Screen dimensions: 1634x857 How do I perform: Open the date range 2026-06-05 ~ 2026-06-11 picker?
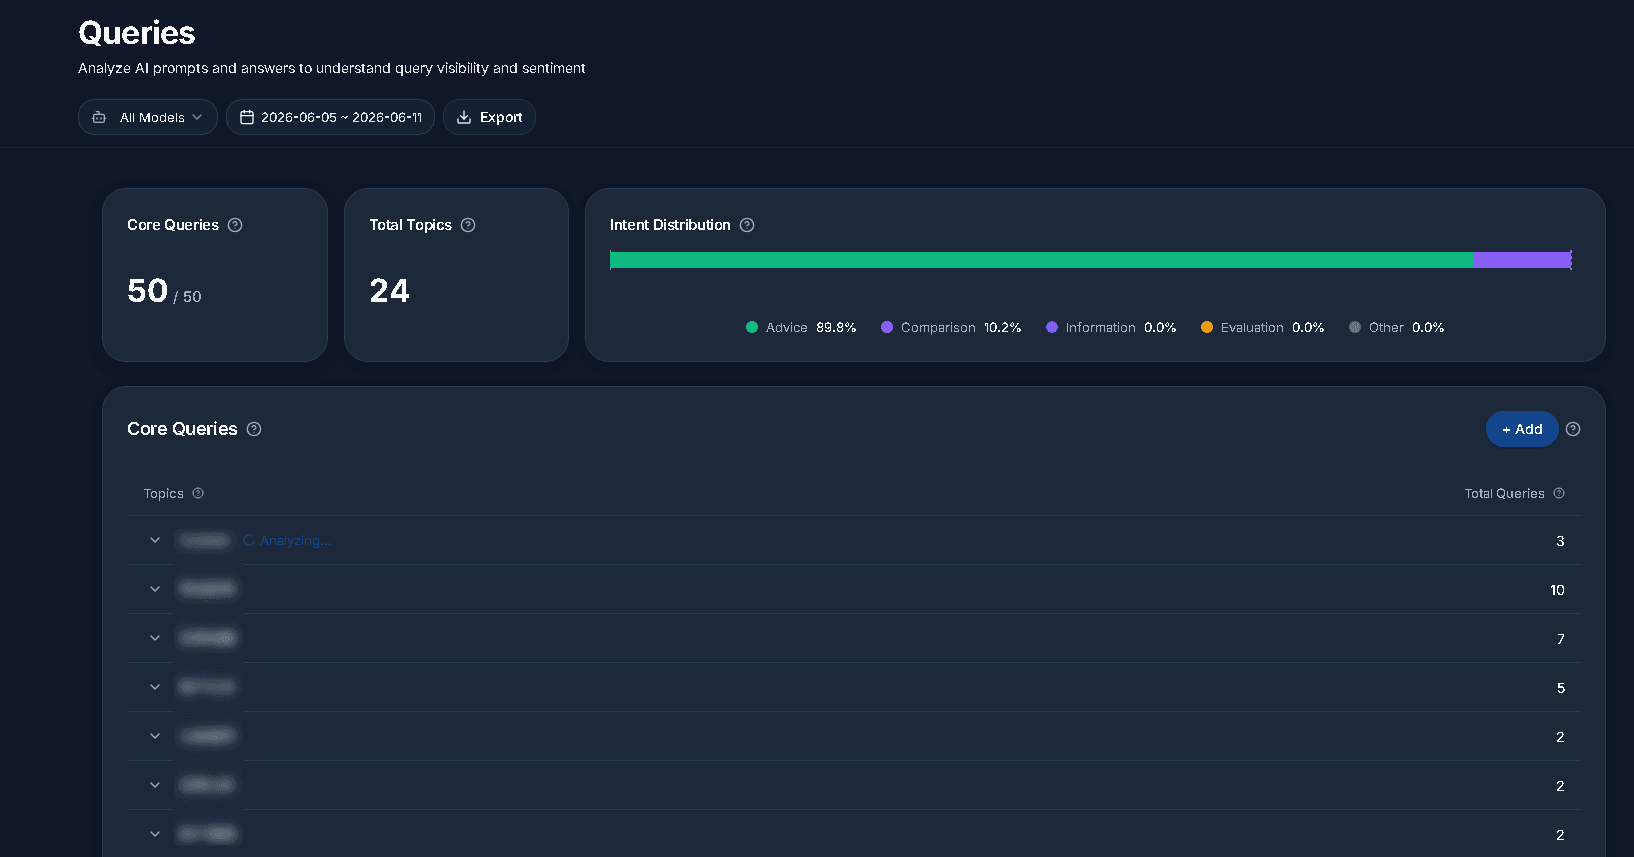pos(330,117)
